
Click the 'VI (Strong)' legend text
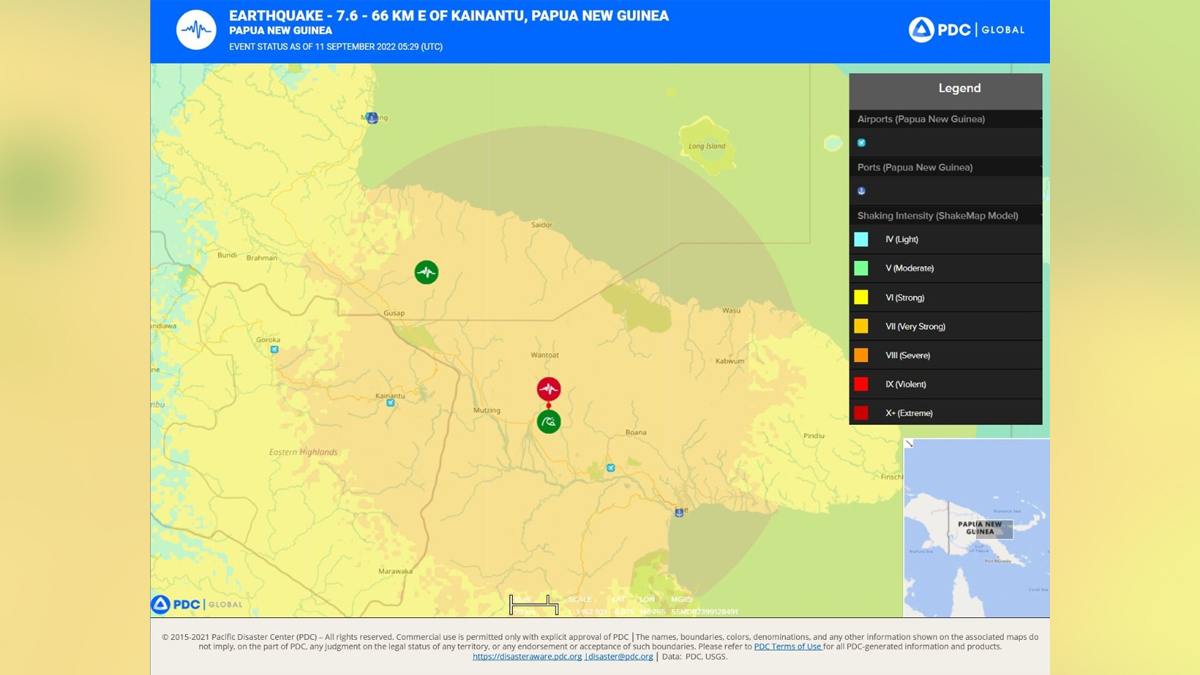[905, 298]
